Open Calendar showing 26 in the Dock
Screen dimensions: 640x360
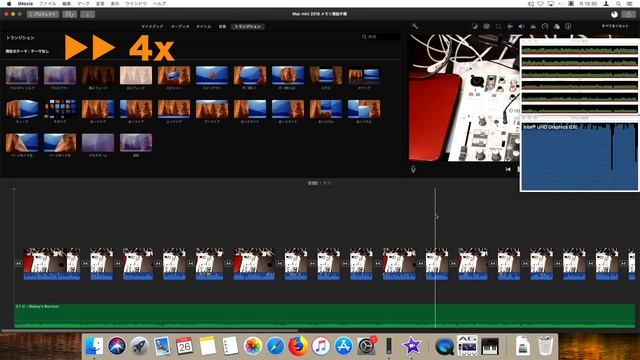[x=184, y=346]
